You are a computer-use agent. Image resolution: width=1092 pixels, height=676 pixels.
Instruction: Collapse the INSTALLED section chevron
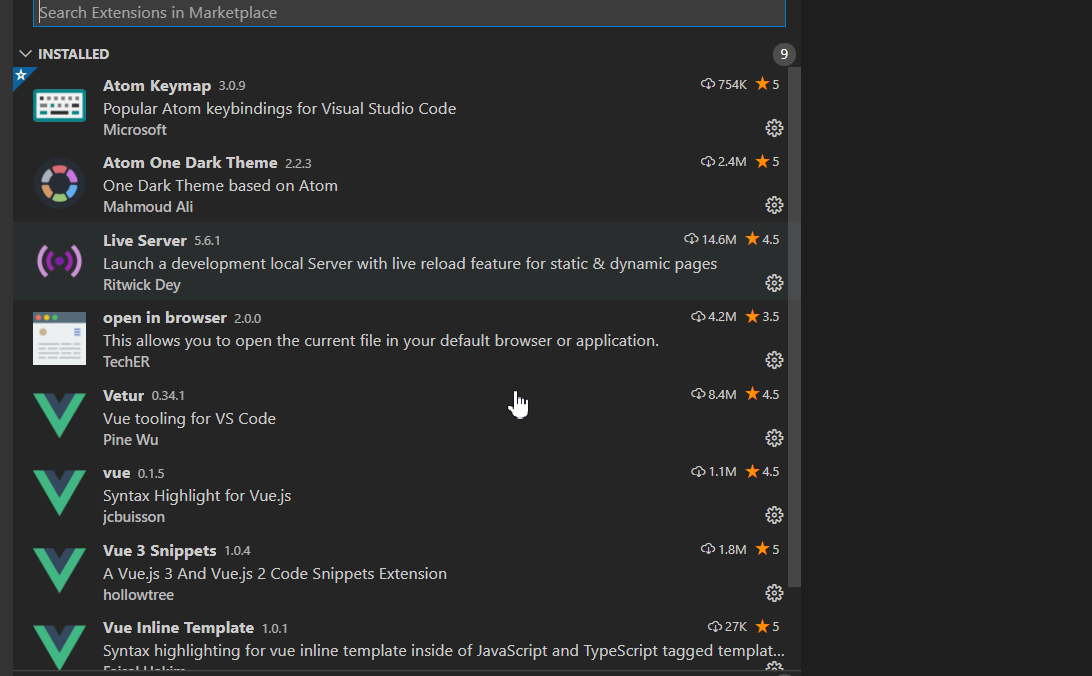(x=26, y=54)
